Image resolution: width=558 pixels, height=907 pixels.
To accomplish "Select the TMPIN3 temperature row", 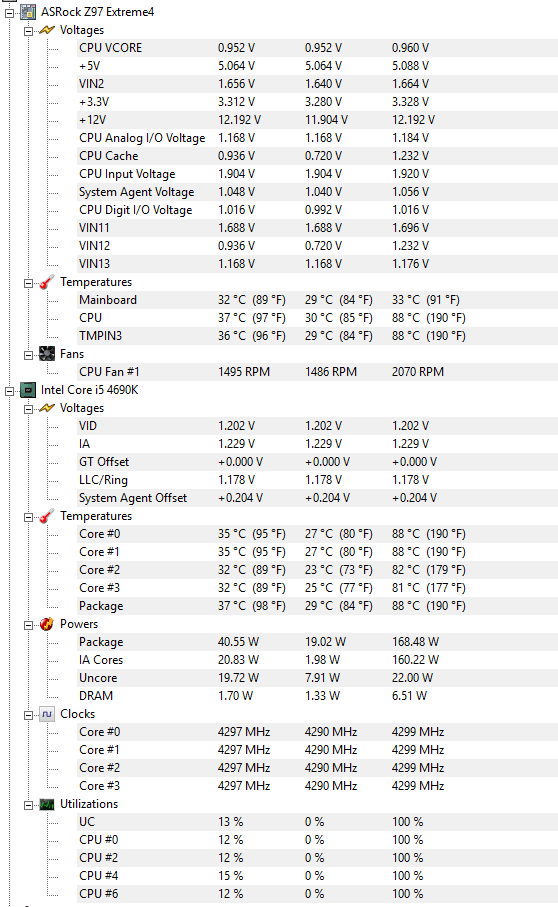I will (317, 336).
